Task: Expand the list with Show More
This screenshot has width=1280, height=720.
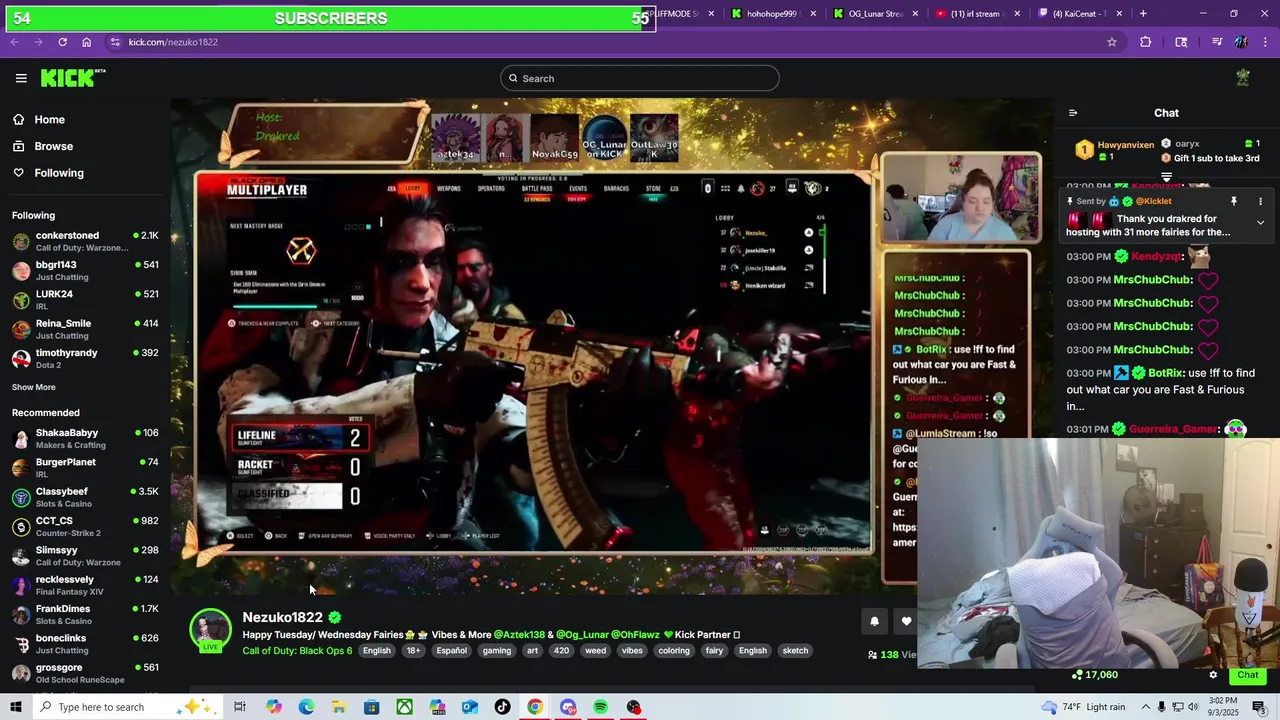Action: click(x=34, y=387)
